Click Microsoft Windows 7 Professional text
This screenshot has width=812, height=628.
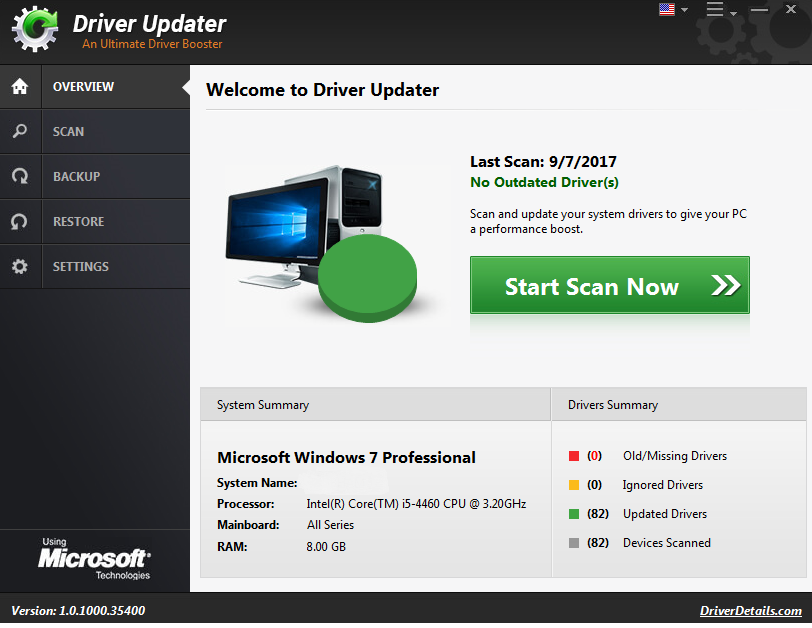click(x=346, y=458)
